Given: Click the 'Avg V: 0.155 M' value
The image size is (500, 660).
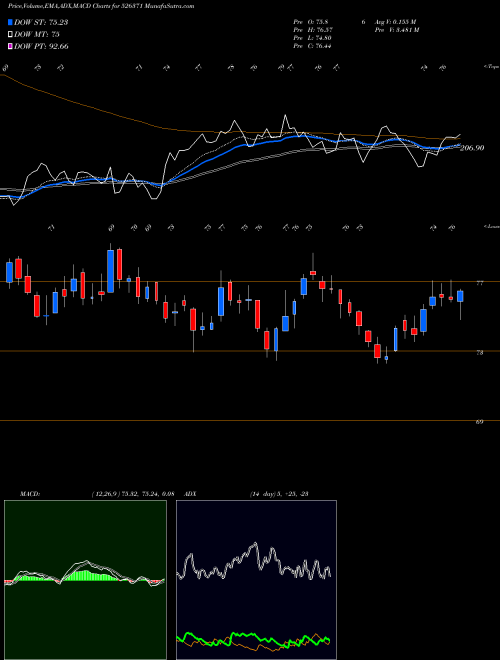Looking at the screenshot, I should [x=394, y=22].
